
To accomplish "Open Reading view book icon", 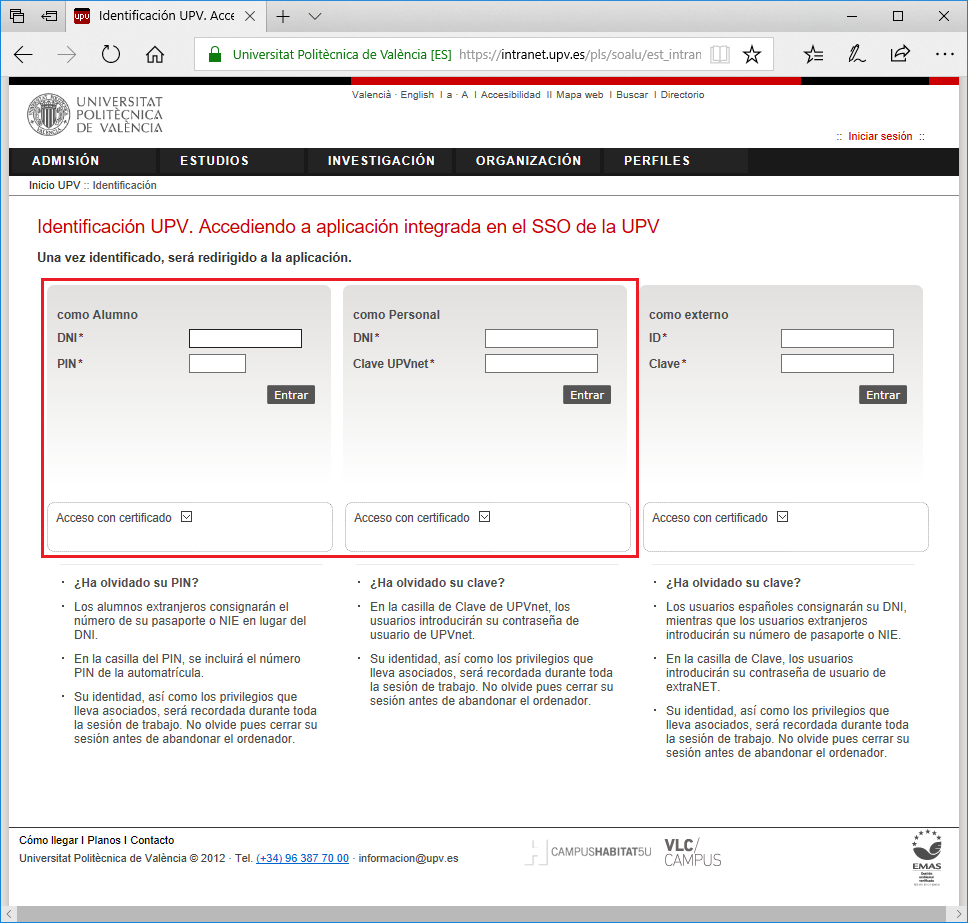I will (719, 55).
